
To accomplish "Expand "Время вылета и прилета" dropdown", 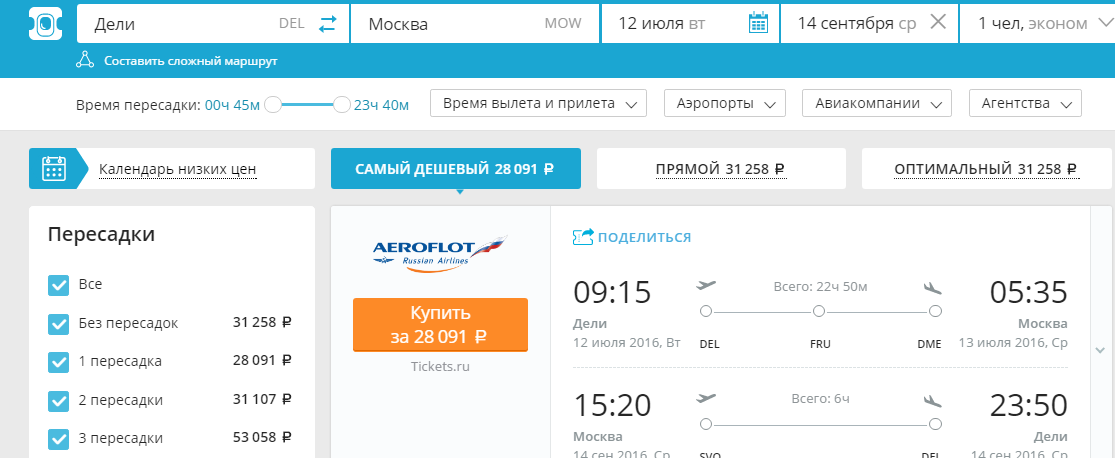I will tap(538, 103).
